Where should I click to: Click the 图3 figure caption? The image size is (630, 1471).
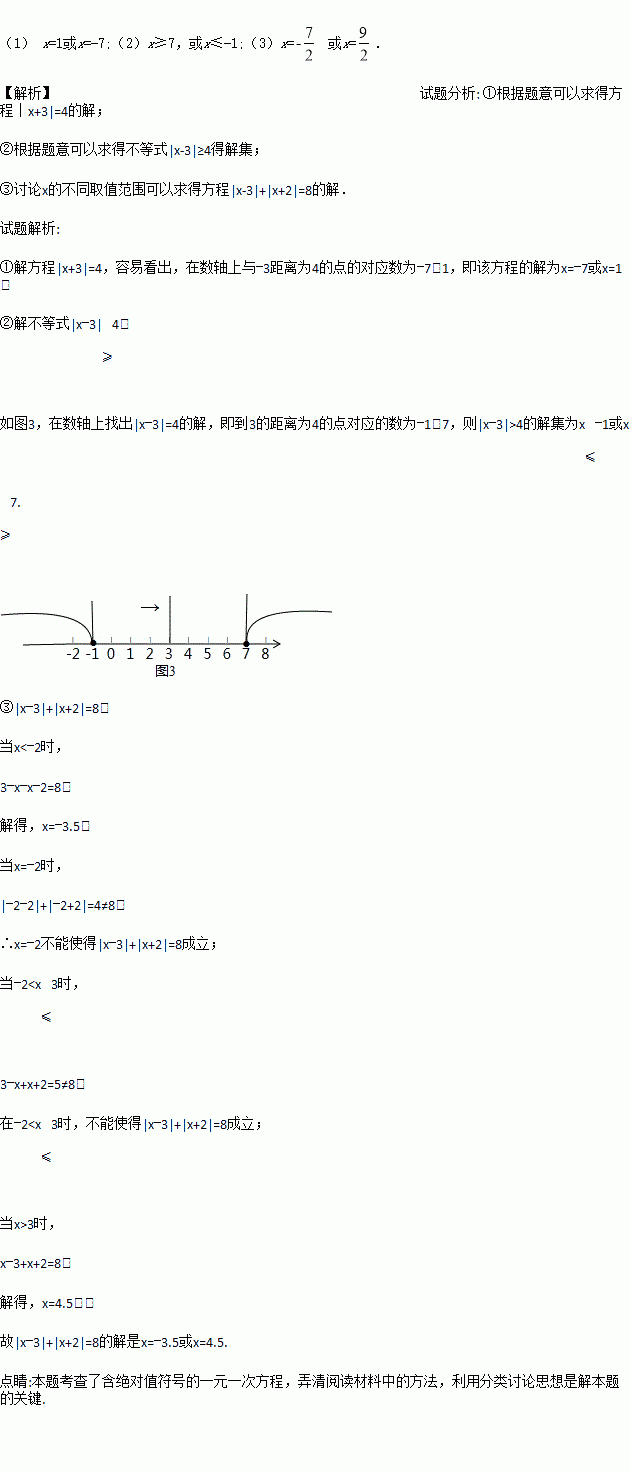click(x=165, y=671)
